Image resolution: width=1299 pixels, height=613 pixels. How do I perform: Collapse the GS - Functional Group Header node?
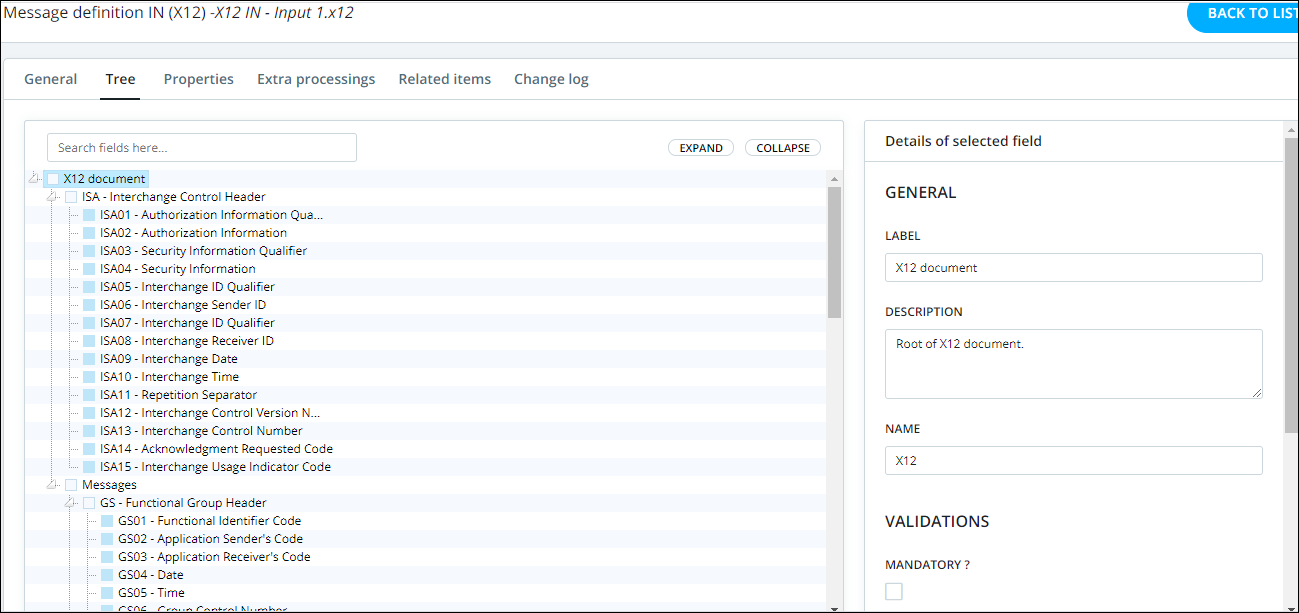click(70, 503)
